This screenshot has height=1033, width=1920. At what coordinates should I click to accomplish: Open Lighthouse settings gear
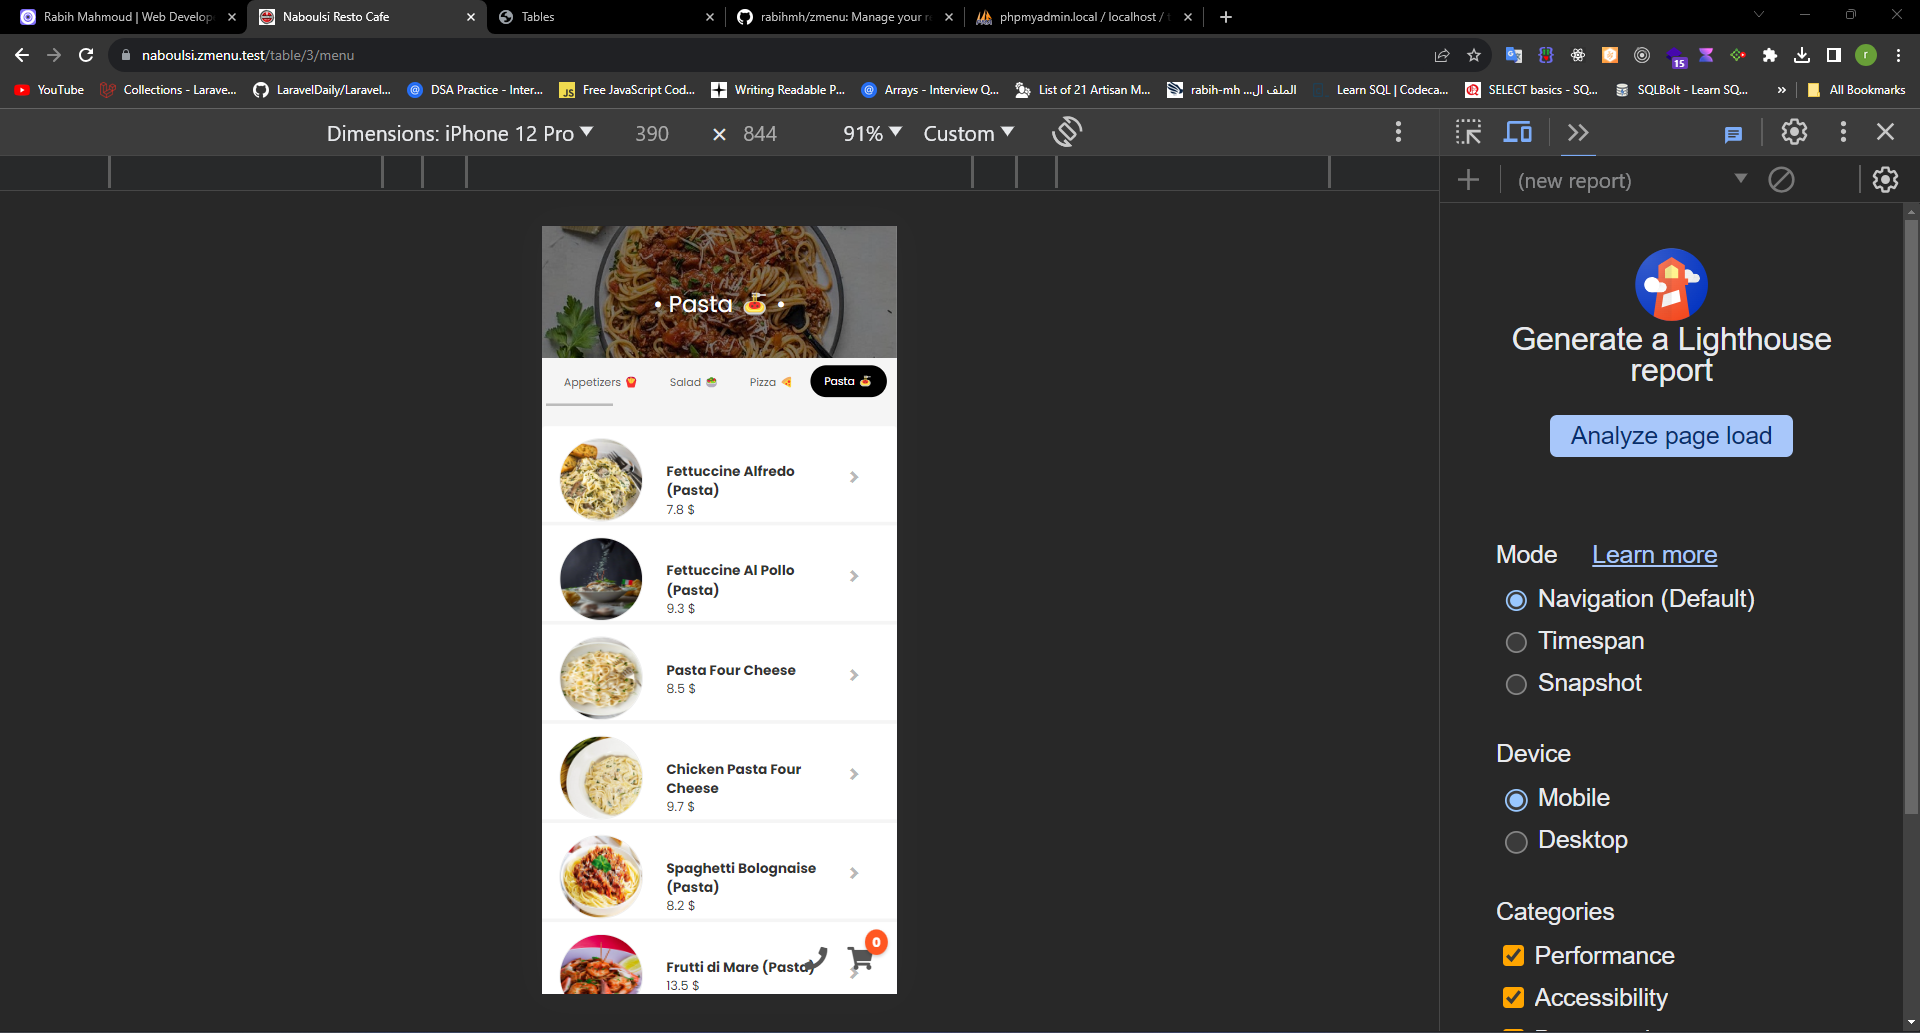point(1885,180)
